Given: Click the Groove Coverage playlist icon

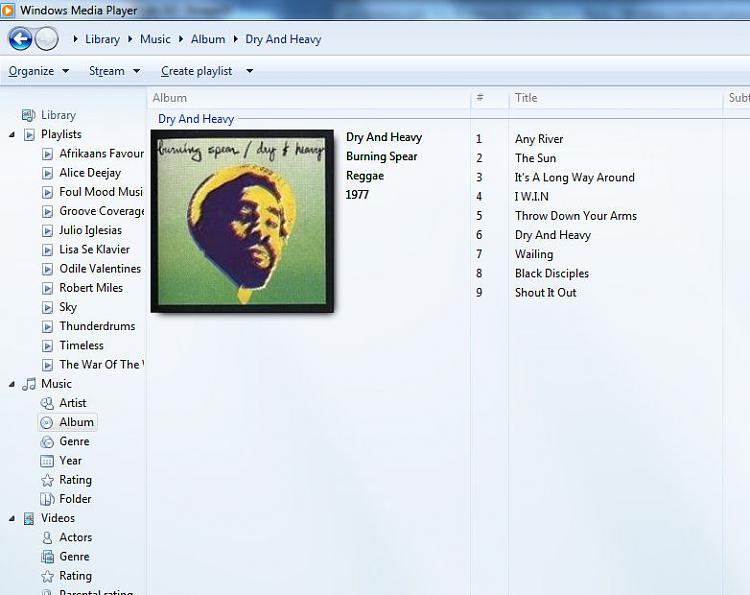Looking at the screenshot, I should 47,211.
